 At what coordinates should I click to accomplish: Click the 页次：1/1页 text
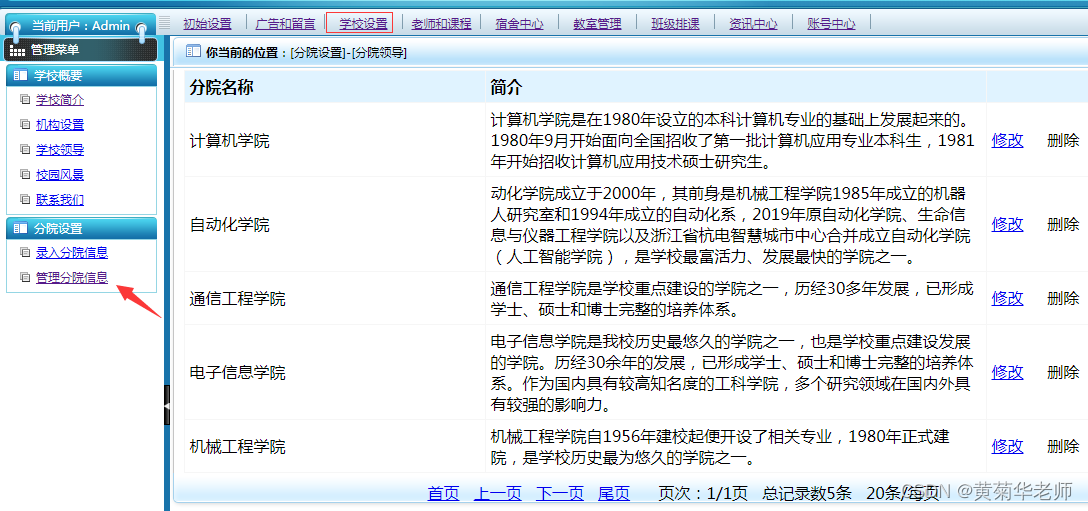(x=703, y=494)
